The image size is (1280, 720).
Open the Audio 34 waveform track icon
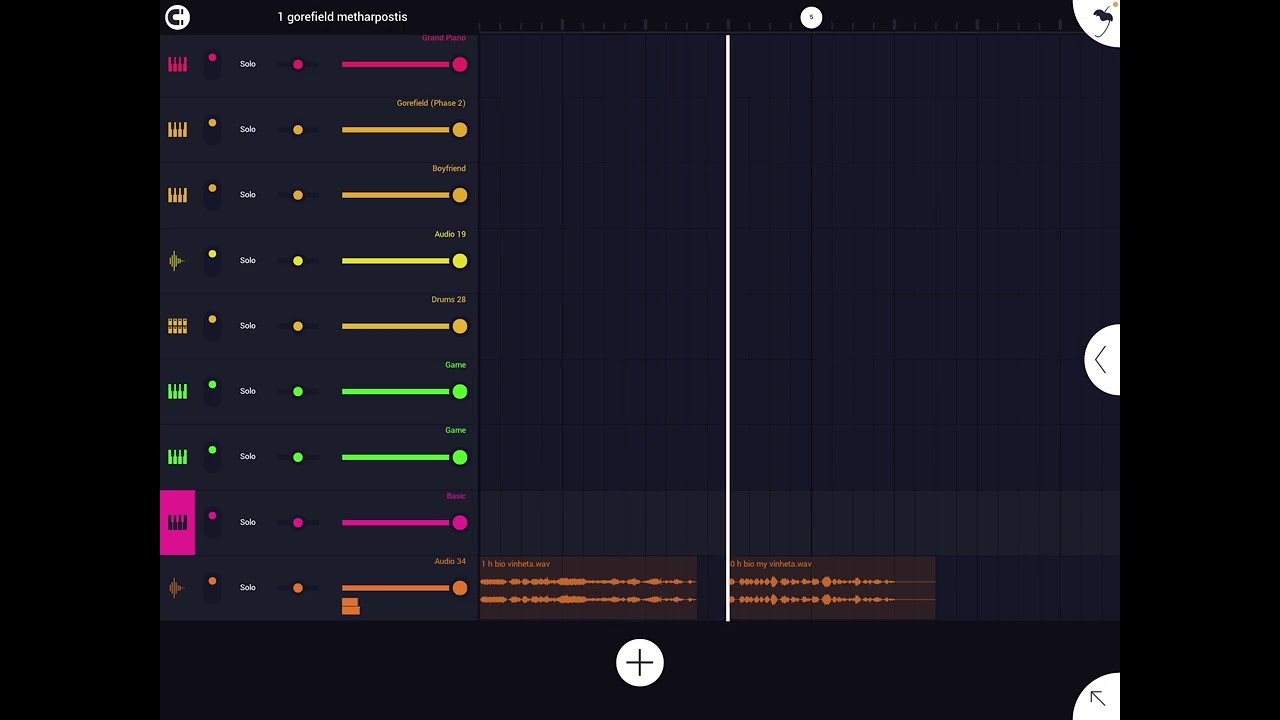click(x=177, y=588)
